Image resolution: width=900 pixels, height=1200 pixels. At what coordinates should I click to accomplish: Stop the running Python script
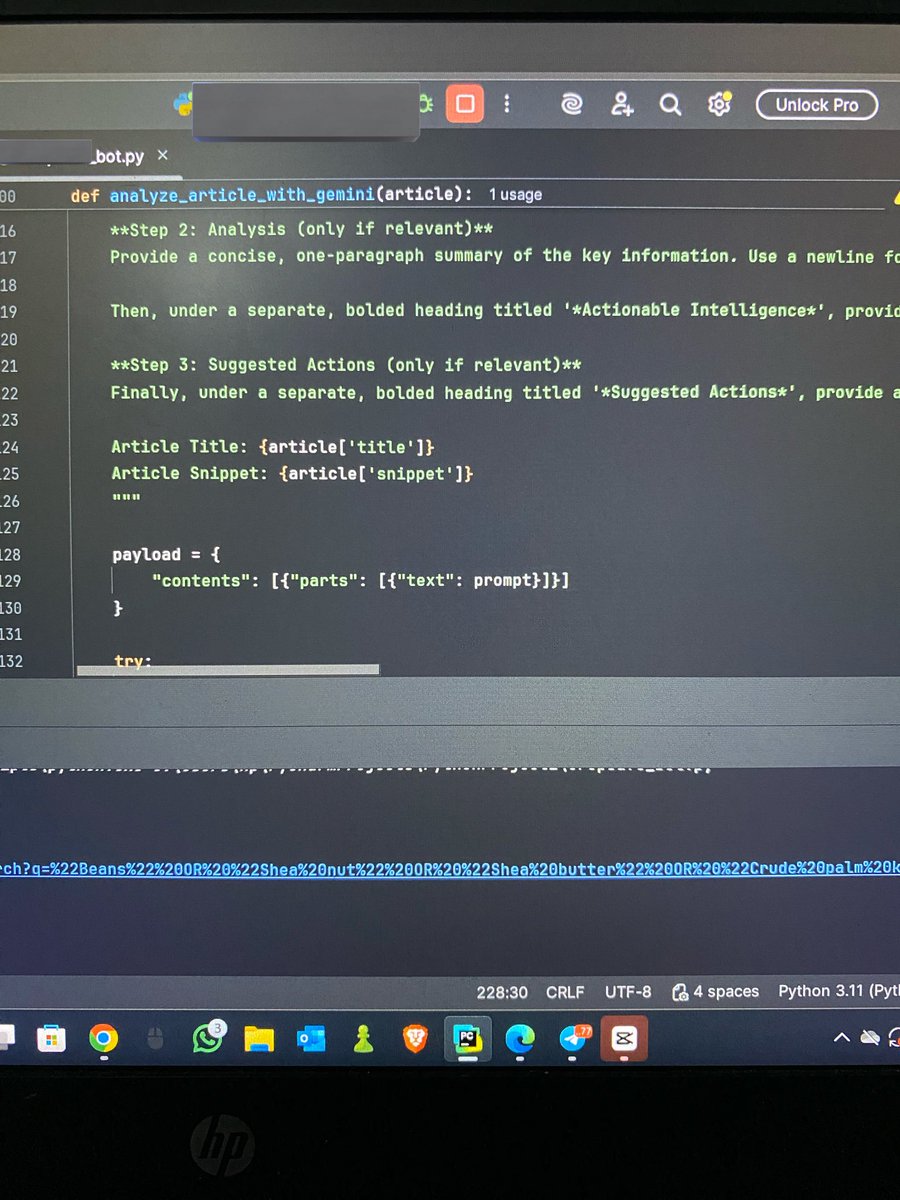463,103
